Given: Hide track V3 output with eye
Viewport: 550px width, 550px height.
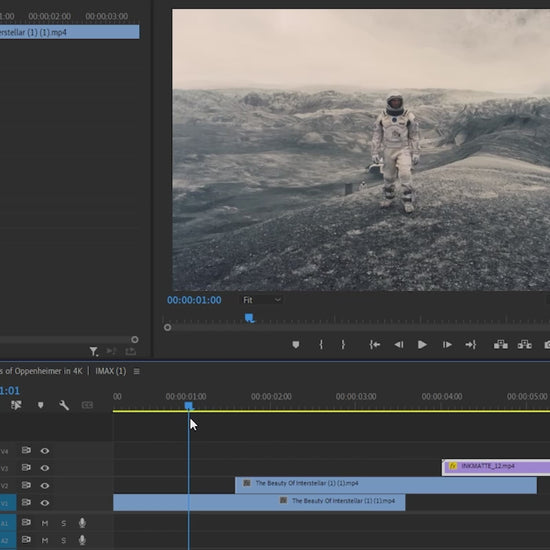Looking at the screenshot, I should point(45,468).
